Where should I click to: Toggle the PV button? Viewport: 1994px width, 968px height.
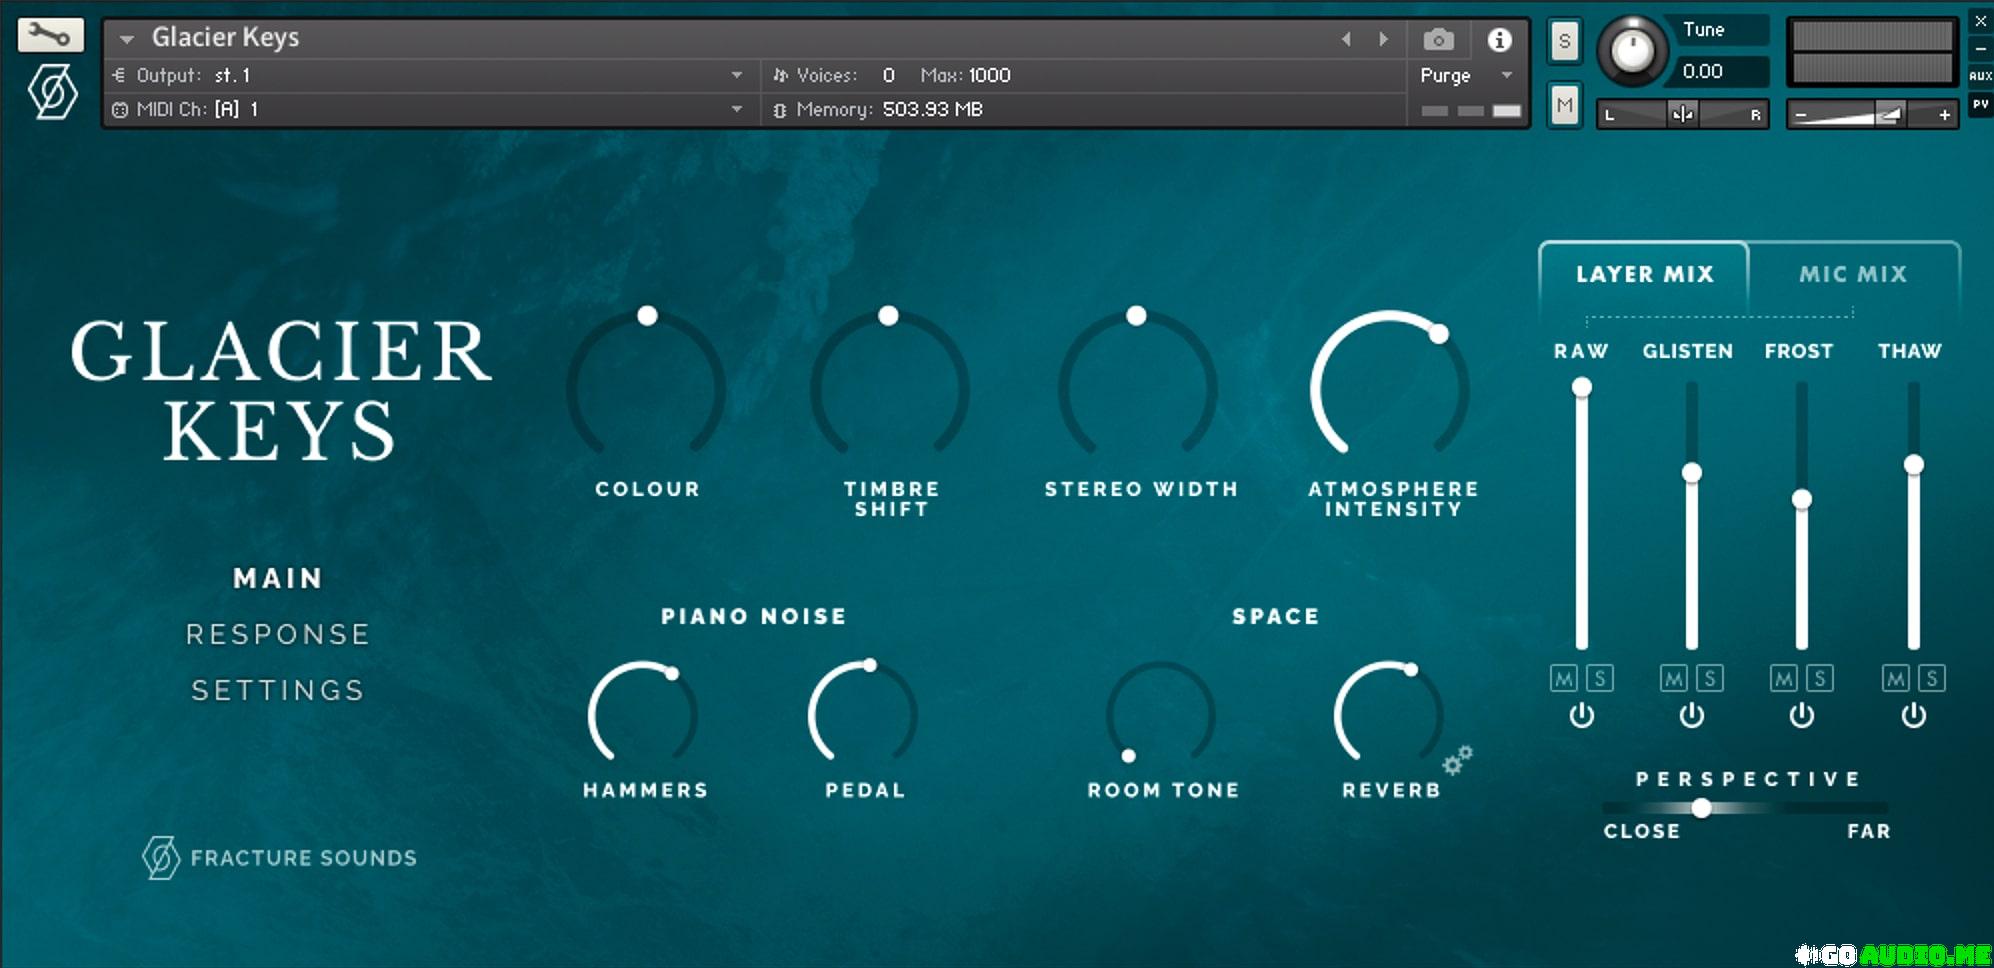pyautogui.click(x=1980, y=104)
